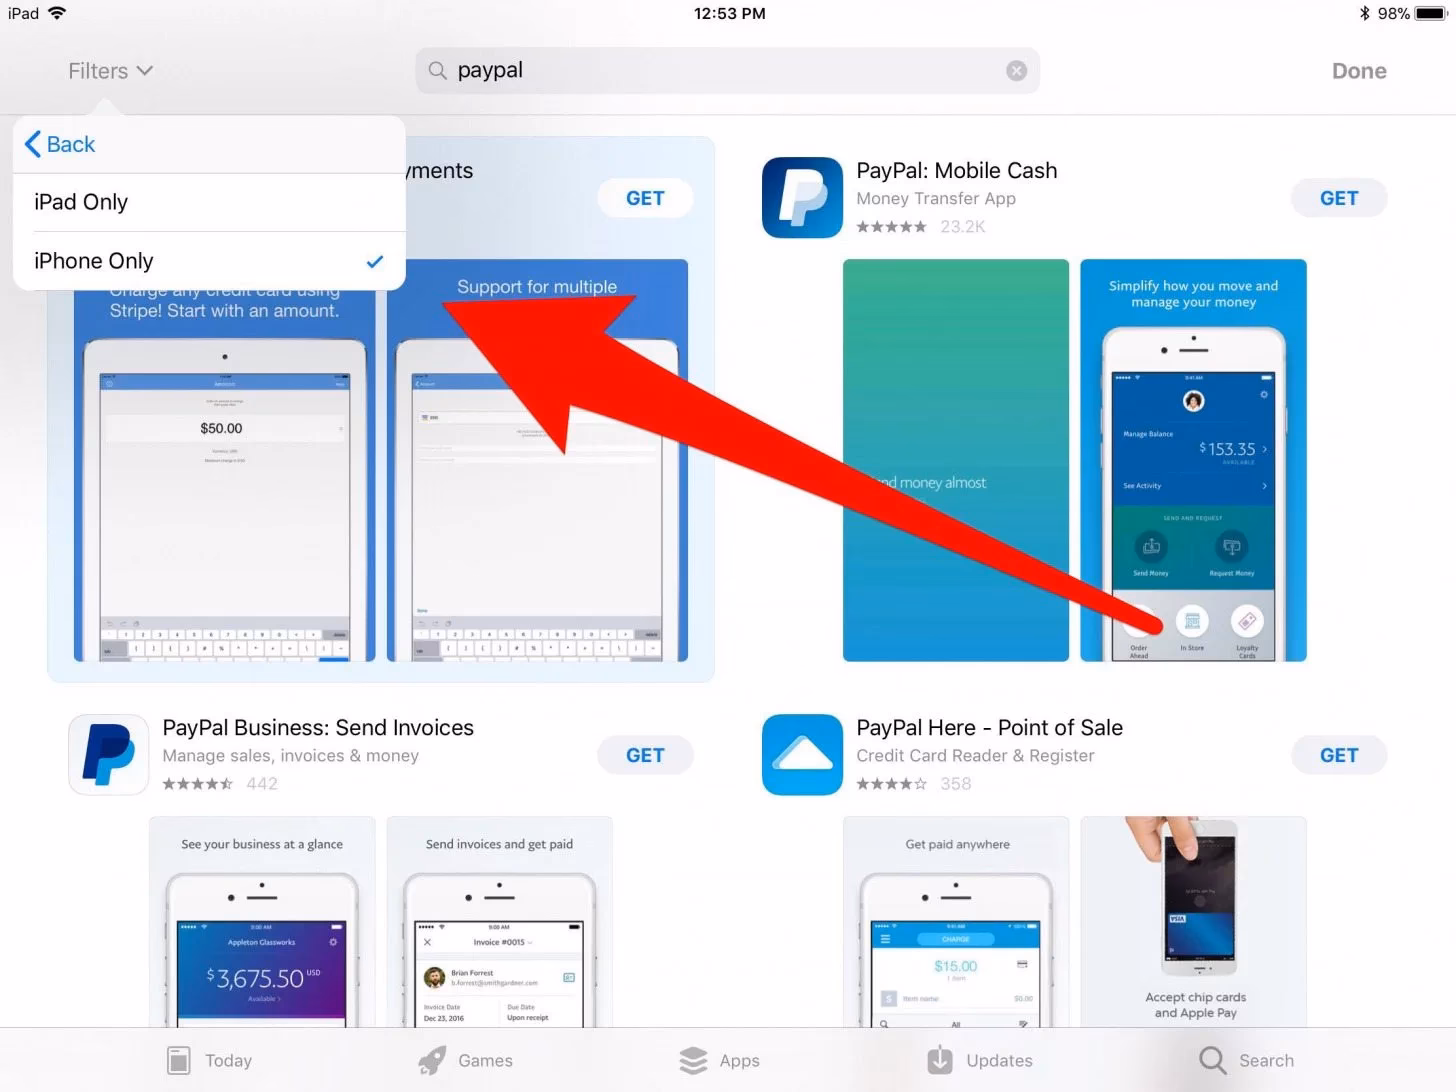The image size is (1456, 1092).
Task: Open PayPal Here app icon
Action: point(802,754)
